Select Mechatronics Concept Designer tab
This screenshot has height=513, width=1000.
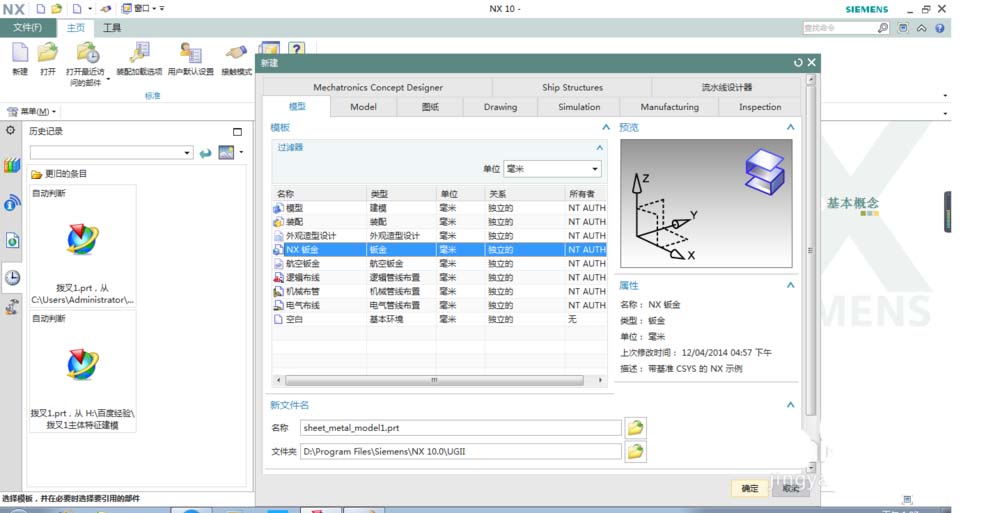[378, 87]
